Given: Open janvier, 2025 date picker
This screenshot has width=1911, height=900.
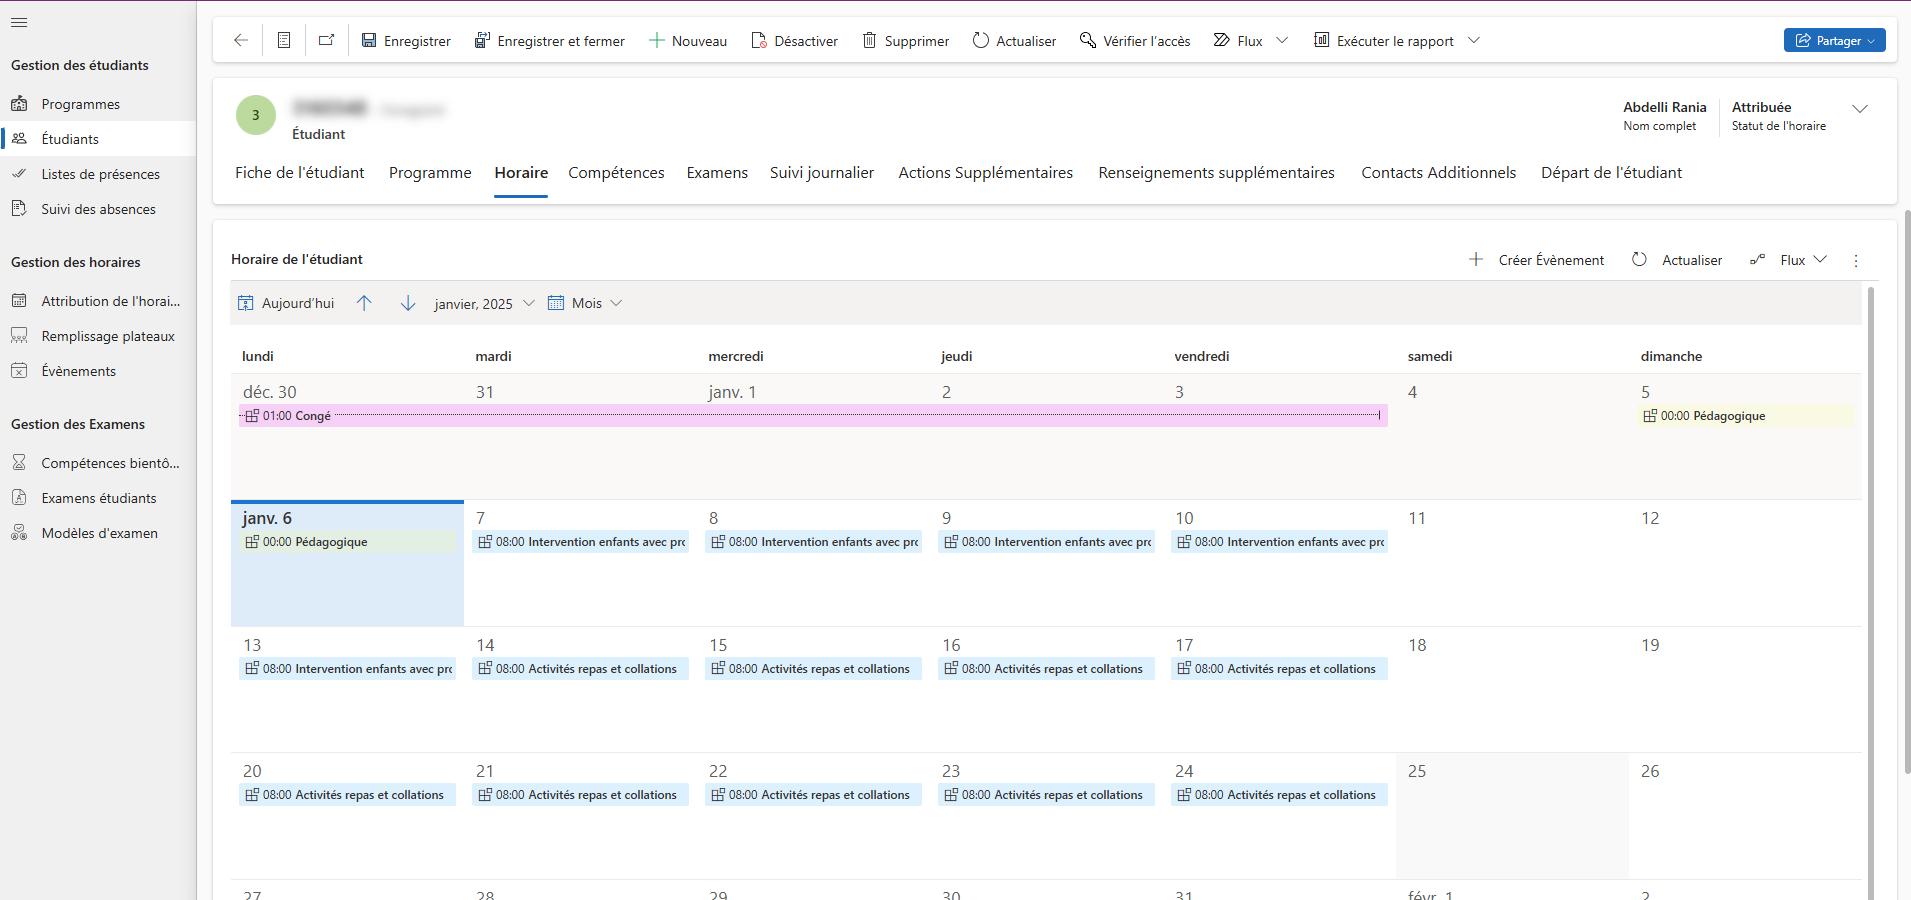Looking at the screenshot, I should [x=484, y=303].
